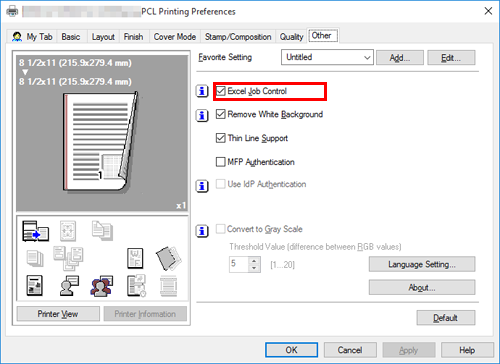Click the greyed page with four arrows icon

[68, 231]
